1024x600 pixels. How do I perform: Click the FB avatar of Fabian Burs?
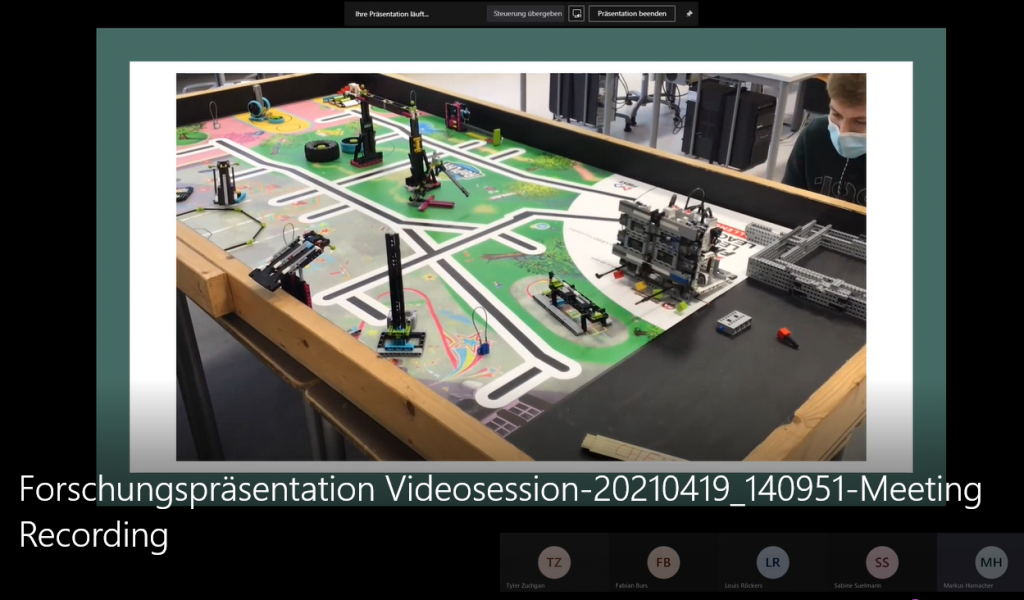tap(663, 562)
